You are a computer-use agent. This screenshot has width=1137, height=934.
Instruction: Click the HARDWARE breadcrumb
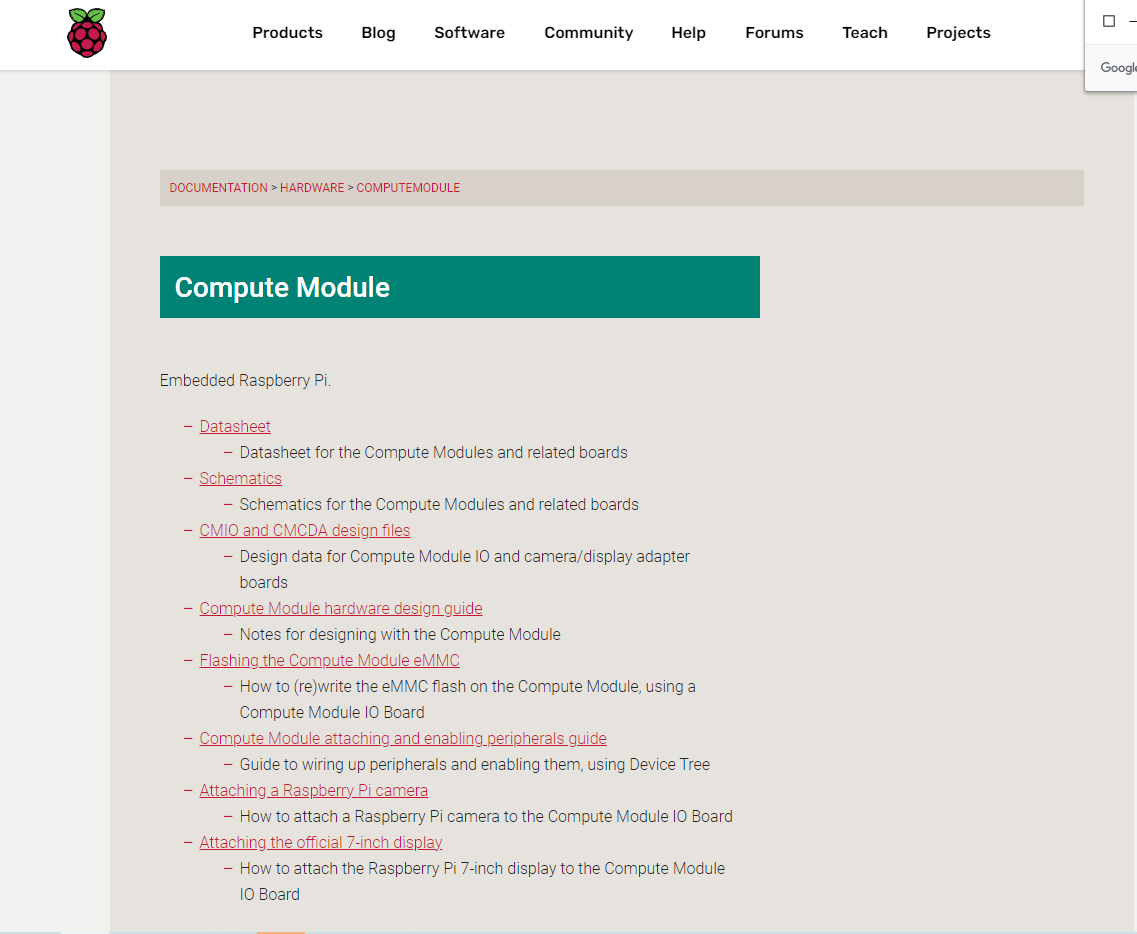pyautogui.click(x=312, y=188)
